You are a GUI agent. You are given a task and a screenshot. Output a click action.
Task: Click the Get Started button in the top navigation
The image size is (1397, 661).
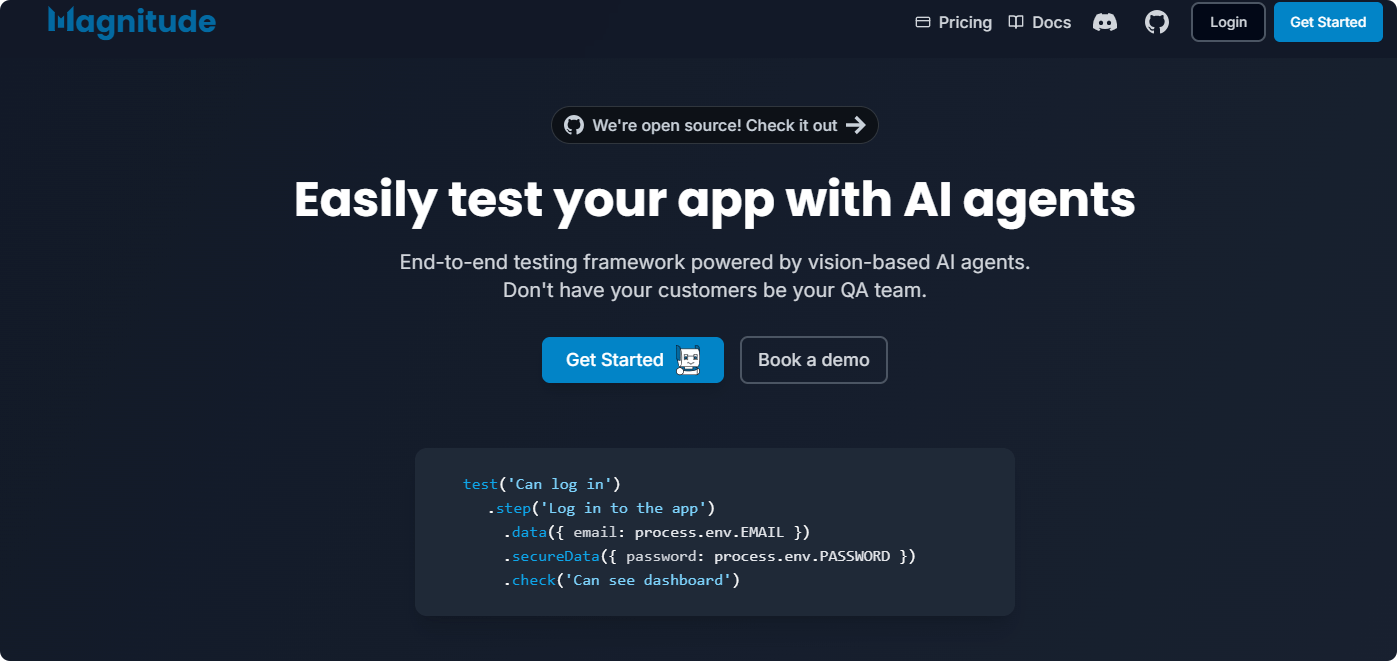click(x=1327, y=22)
